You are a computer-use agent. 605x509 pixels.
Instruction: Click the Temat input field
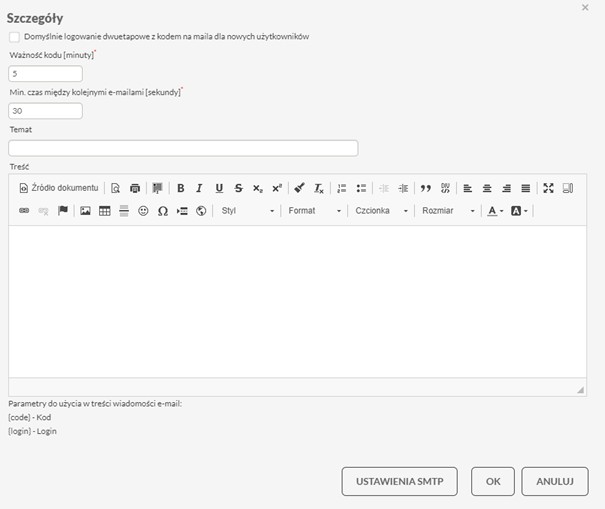[183, 148]
